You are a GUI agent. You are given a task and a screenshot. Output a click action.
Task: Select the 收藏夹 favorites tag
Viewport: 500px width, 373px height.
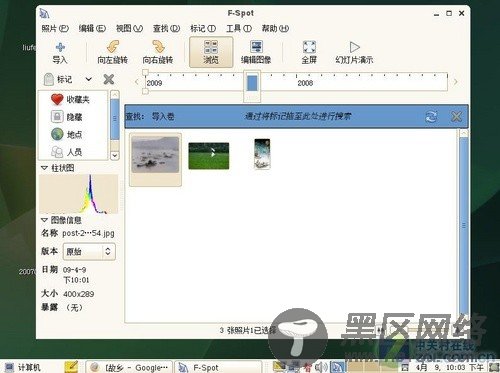70,99
